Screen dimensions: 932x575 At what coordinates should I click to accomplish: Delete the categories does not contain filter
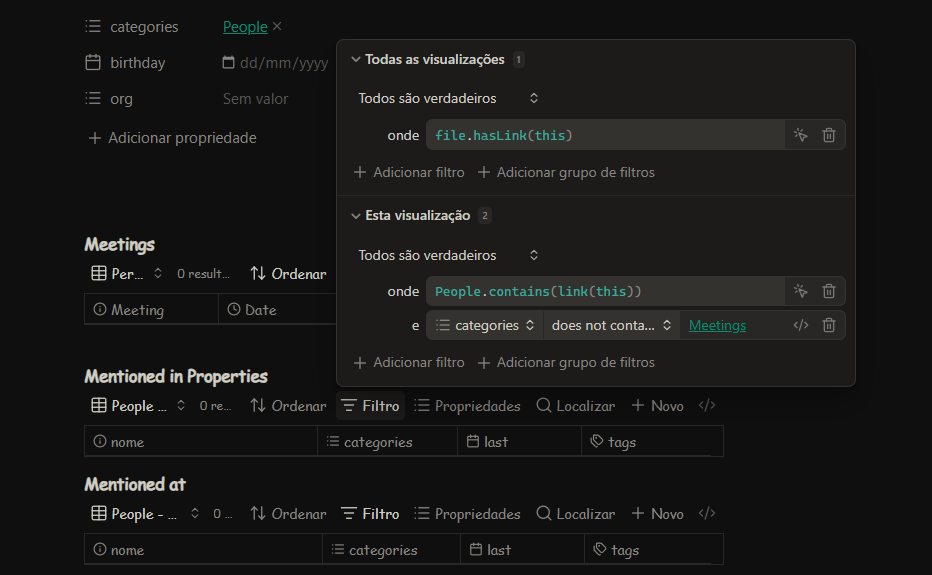828,325
